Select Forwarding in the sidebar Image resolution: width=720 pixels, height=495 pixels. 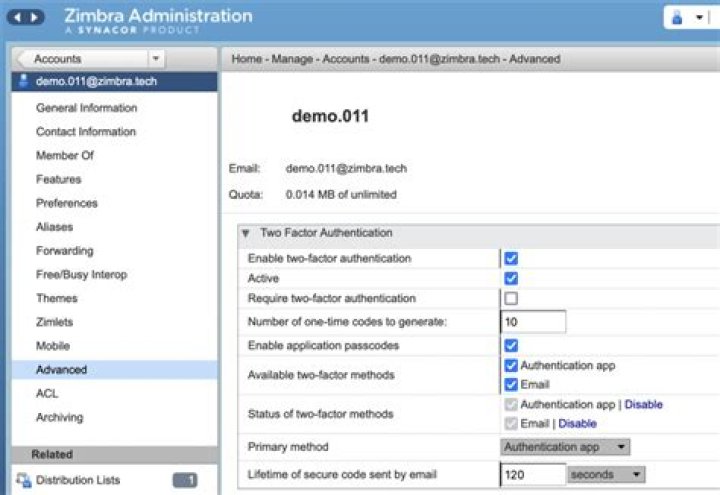pyautogui.click(x=64, y=251)
